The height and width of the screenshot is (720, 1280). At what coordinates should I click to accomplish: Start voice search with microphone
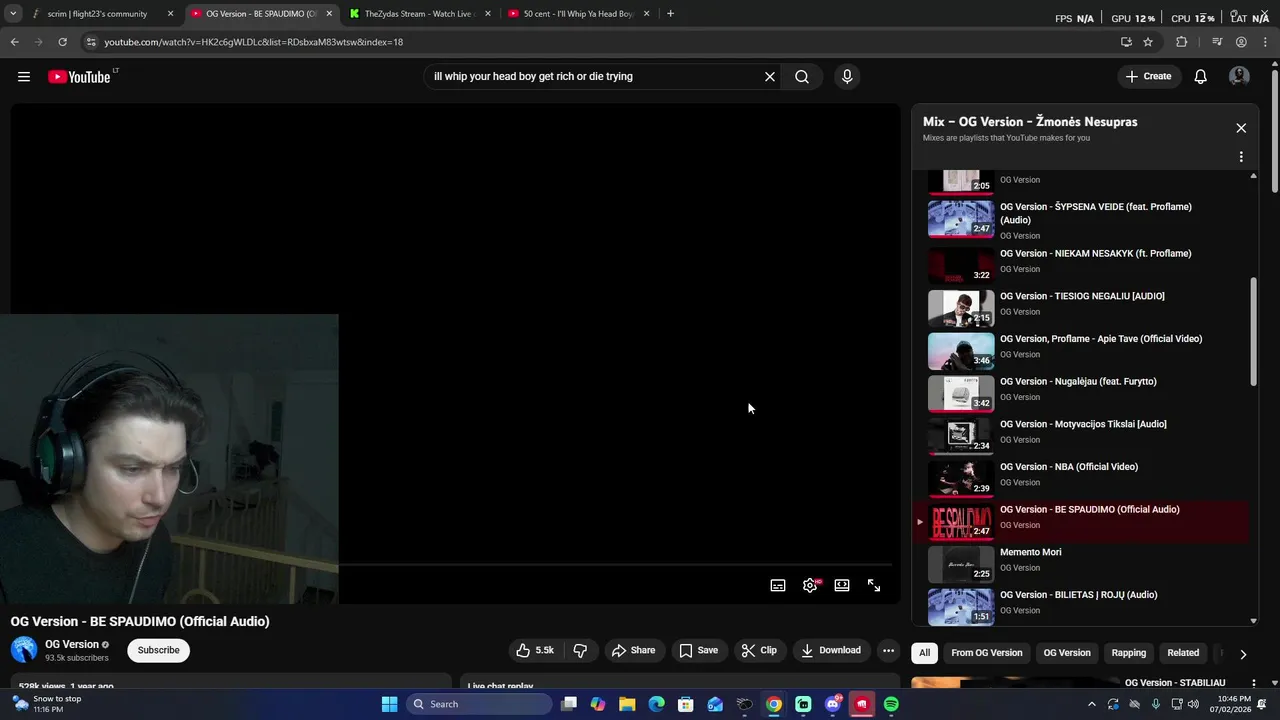click(x=847, y=77)
